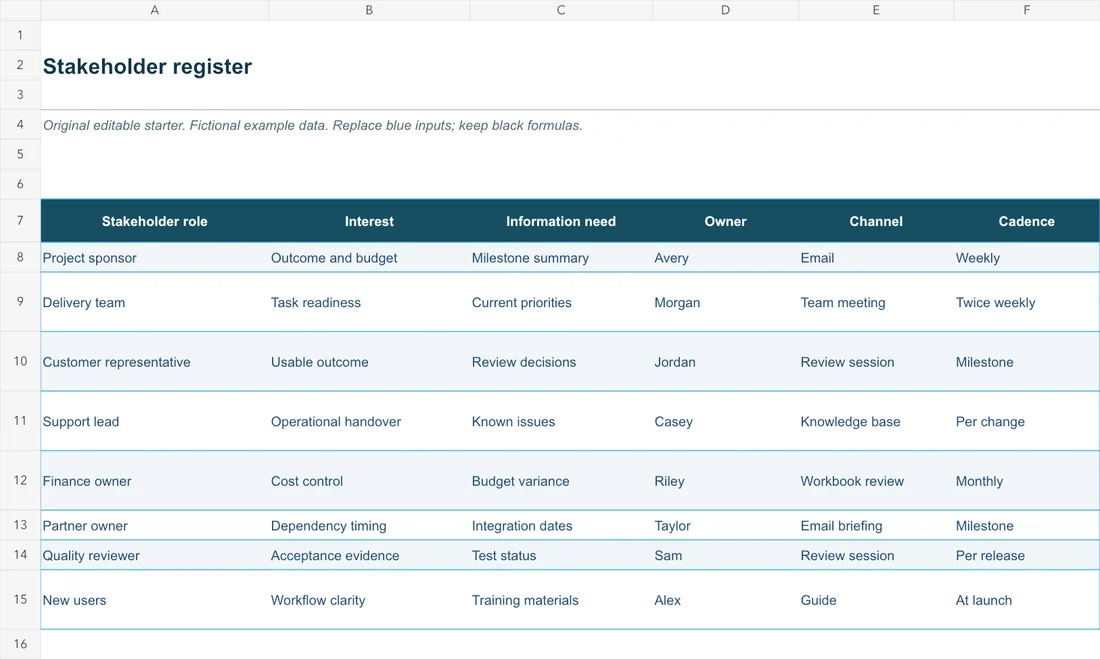This screenshot has height=659, width=1100.
Task: Click "Review session" in Customer representative row
Action: point(876,362)
